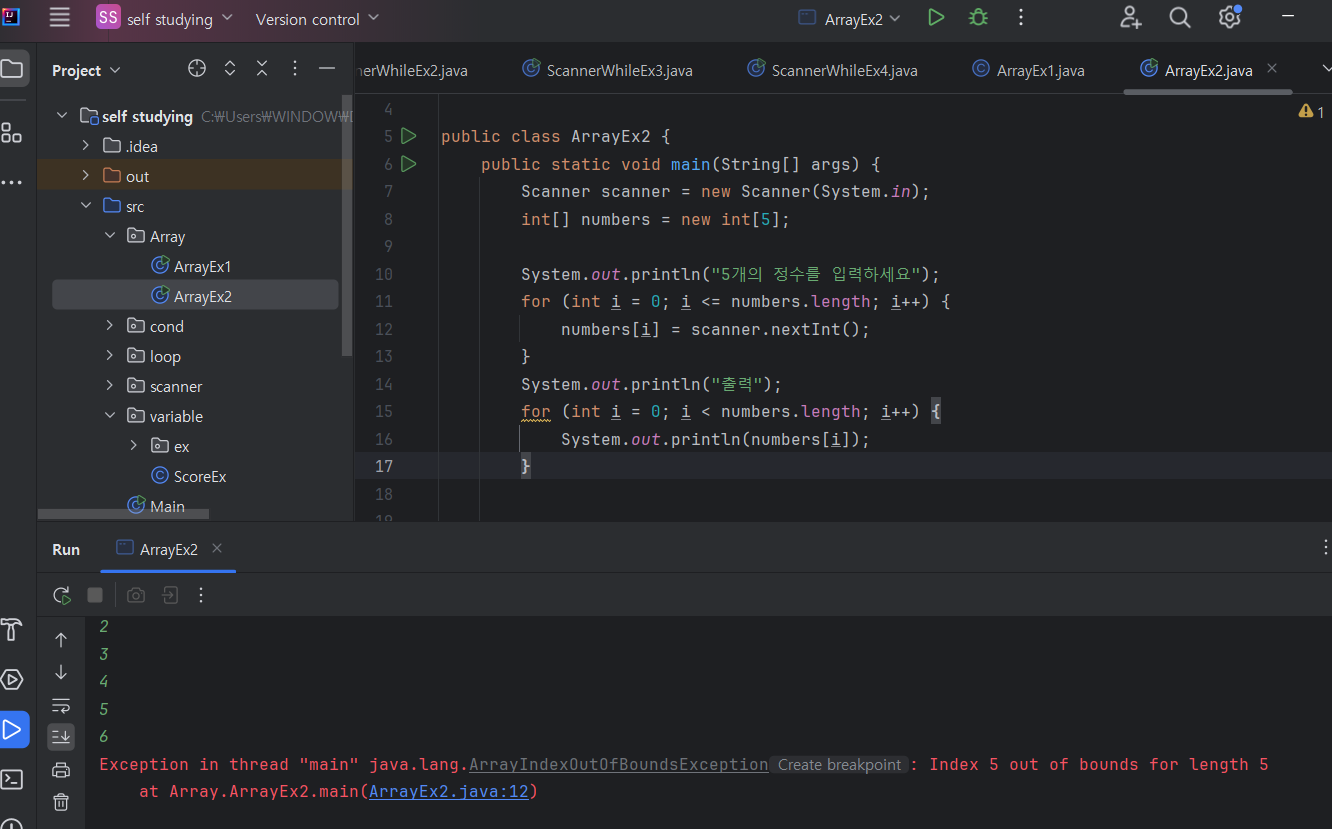
Task: Expand the .idea folder
Action: pyautogui.click(x=86, y=146)
